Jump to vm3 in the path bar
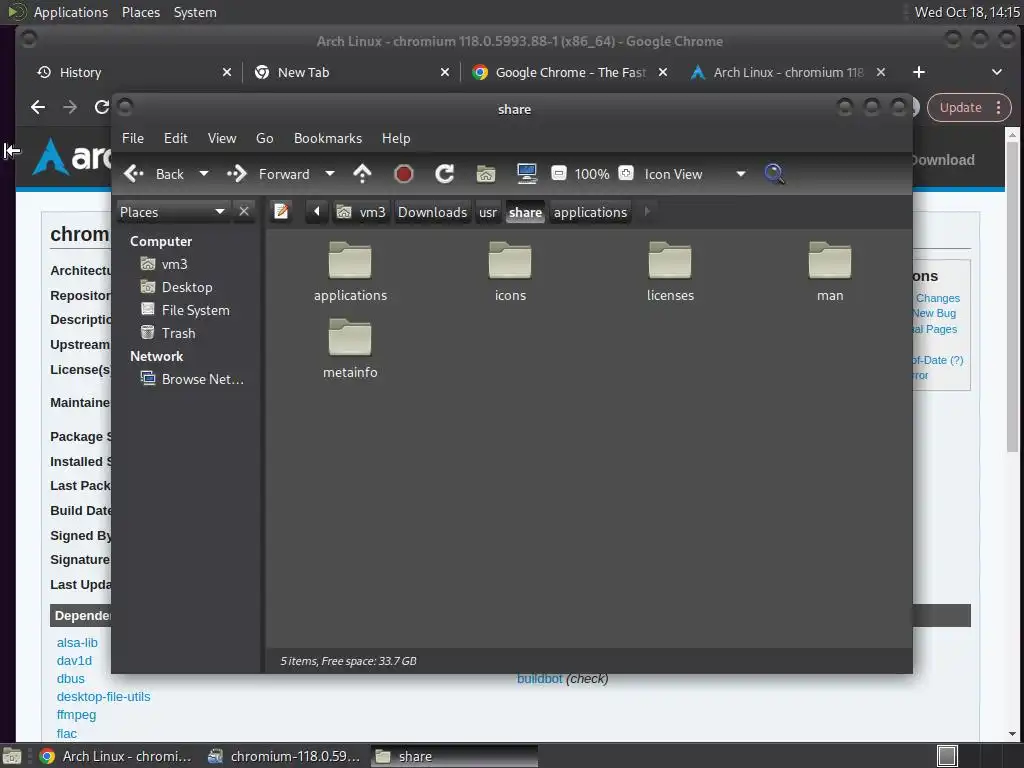Viewport: 1024px width, 768px height. coord(361,212)
